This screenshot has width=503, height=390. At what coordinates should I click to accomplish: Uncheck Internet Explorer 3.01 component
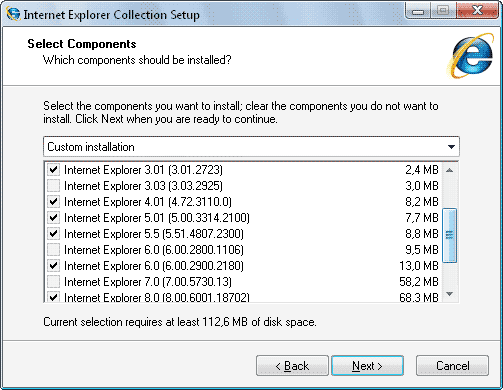point(53,170)
